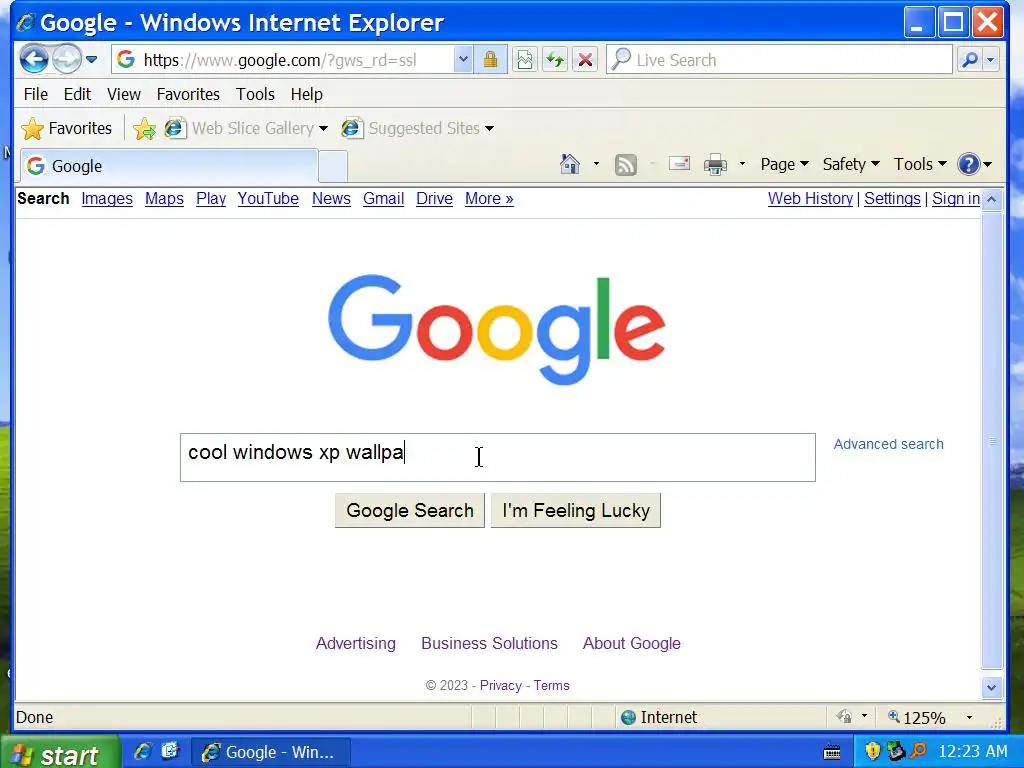Click the Forward navigation arrow
This screenshot has height=768, width=1024.
pyautogui.click(x=66, y=60)
